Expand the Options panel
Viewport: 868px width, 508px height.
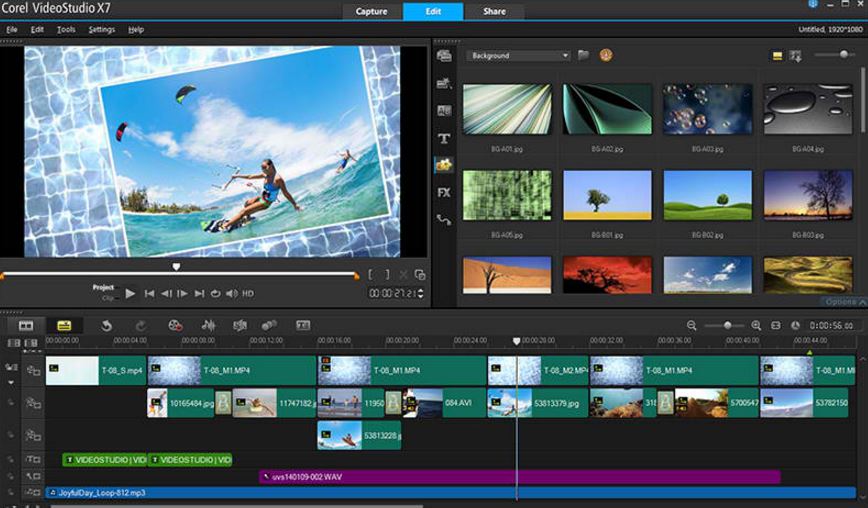point(842,301)
